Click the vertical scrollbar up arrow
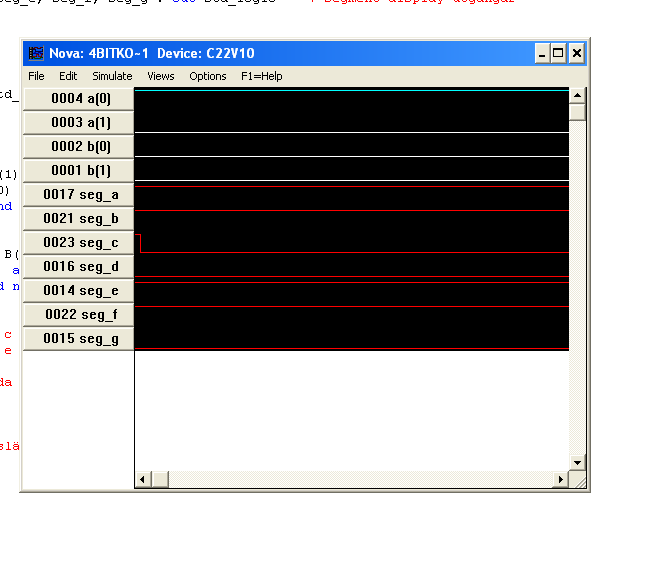This screenshot has height=565, width=667. [577, 96]
